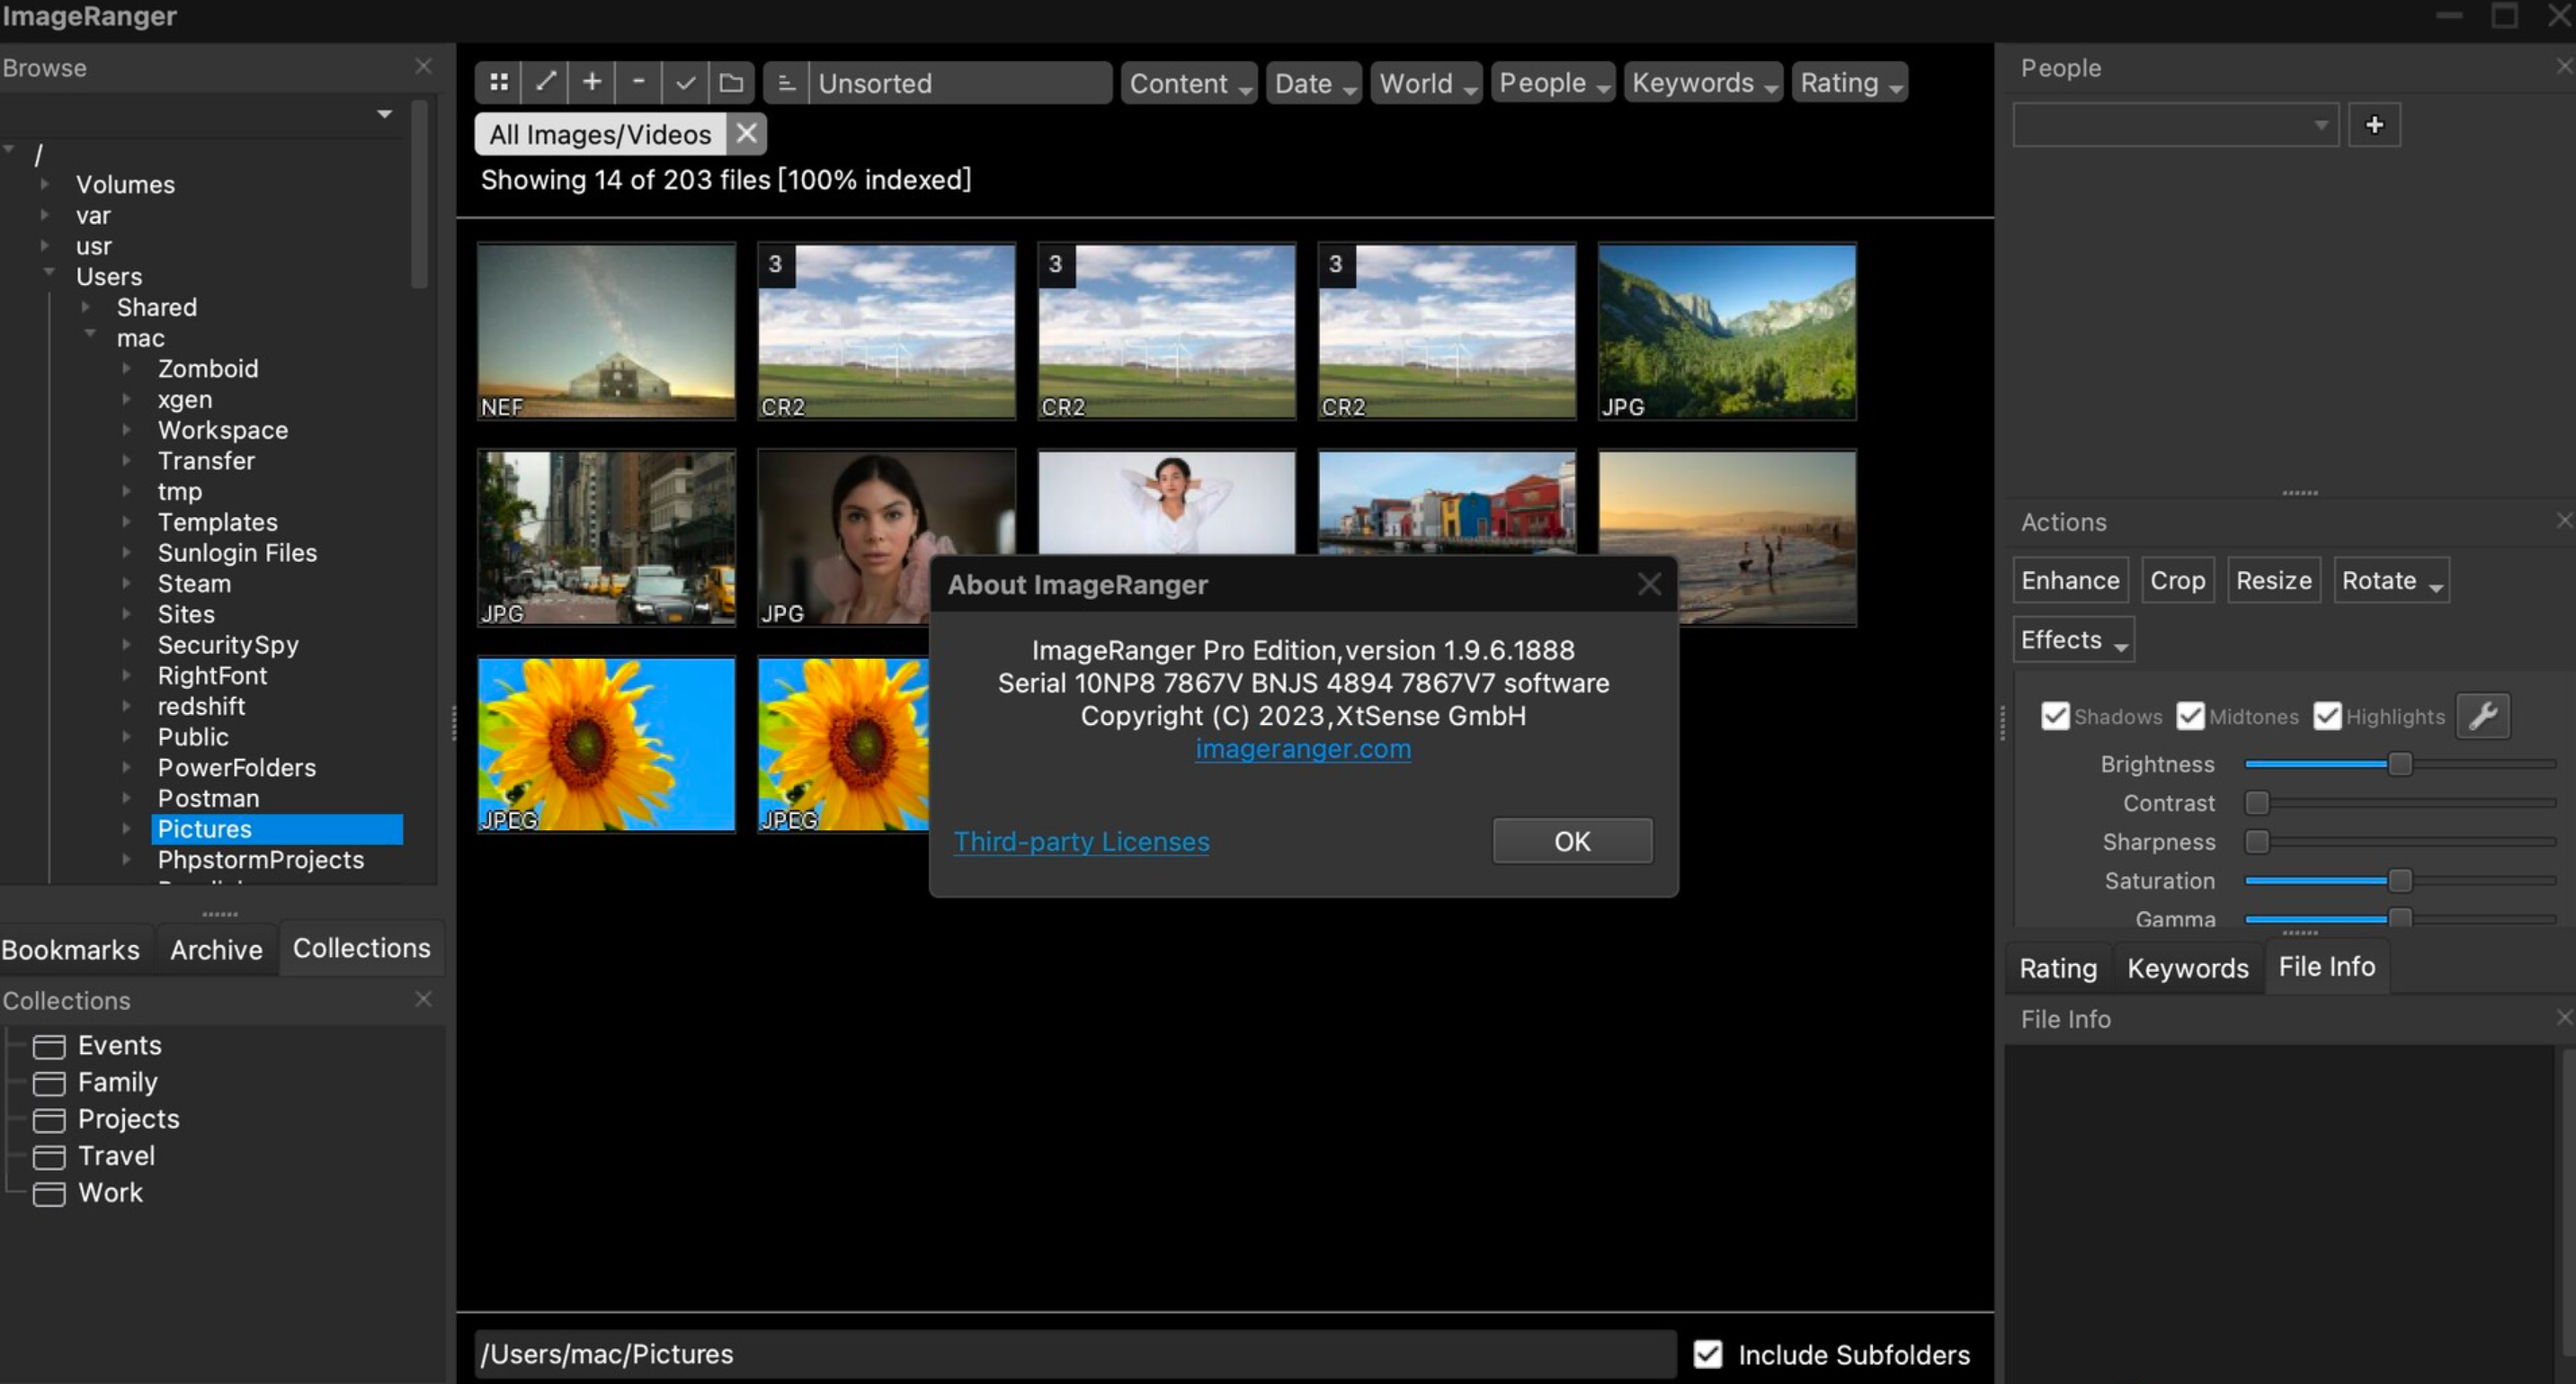2576x1384 pixels.
Task: Open the Rating filter dropdown
Action: point(1850,83)
